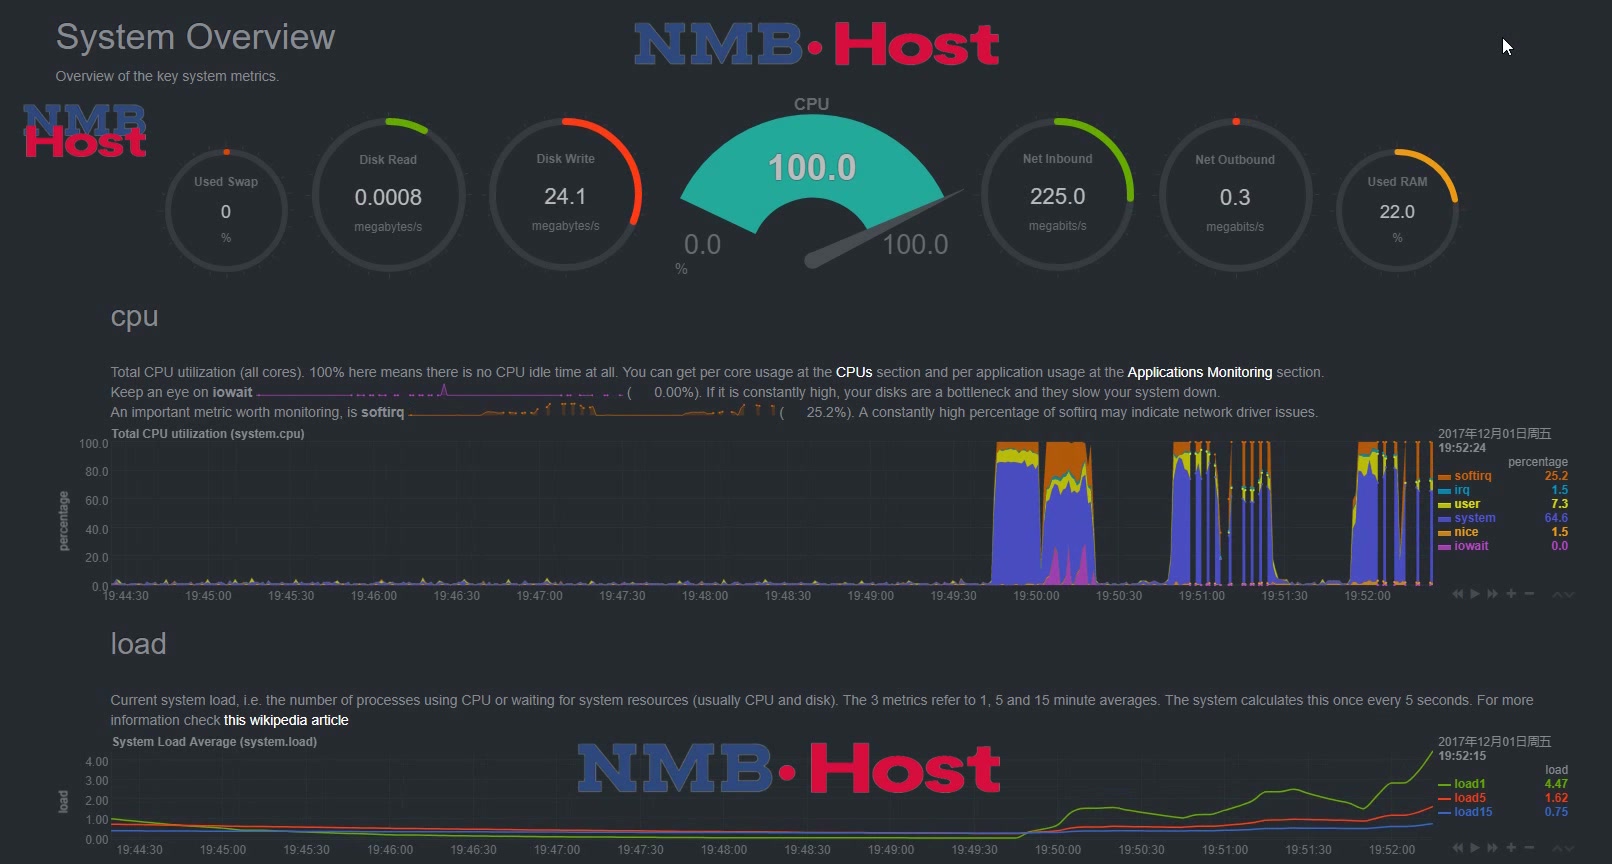Click the Disk Write gauge
This screenshot has height=864, width=1612.
(565, 194)
